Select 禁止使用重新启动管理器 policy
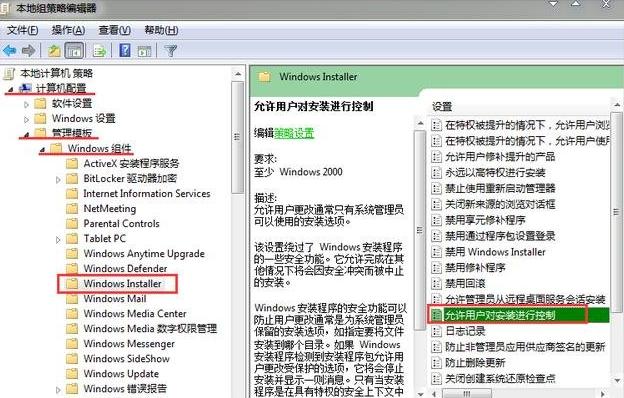The image size is (624, 398). point(500,188)
